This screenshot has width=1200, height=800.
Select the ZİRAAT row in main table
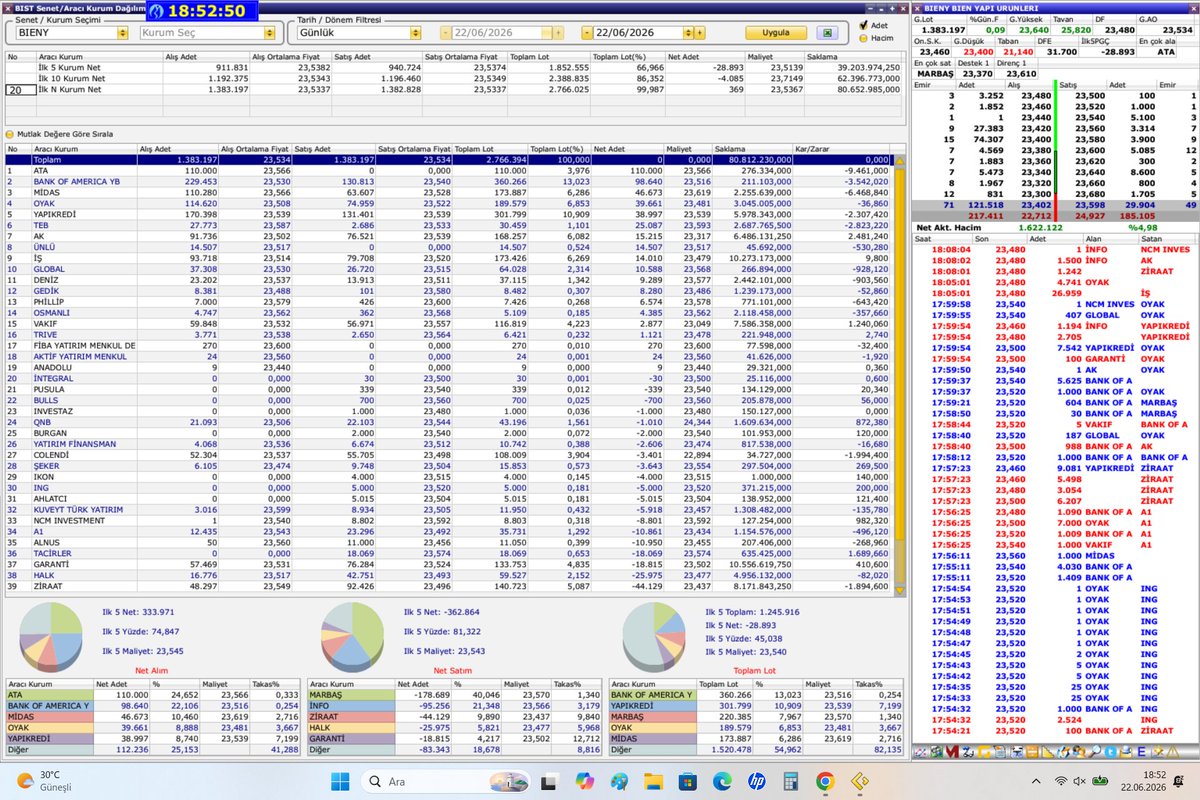pos(448,586)
